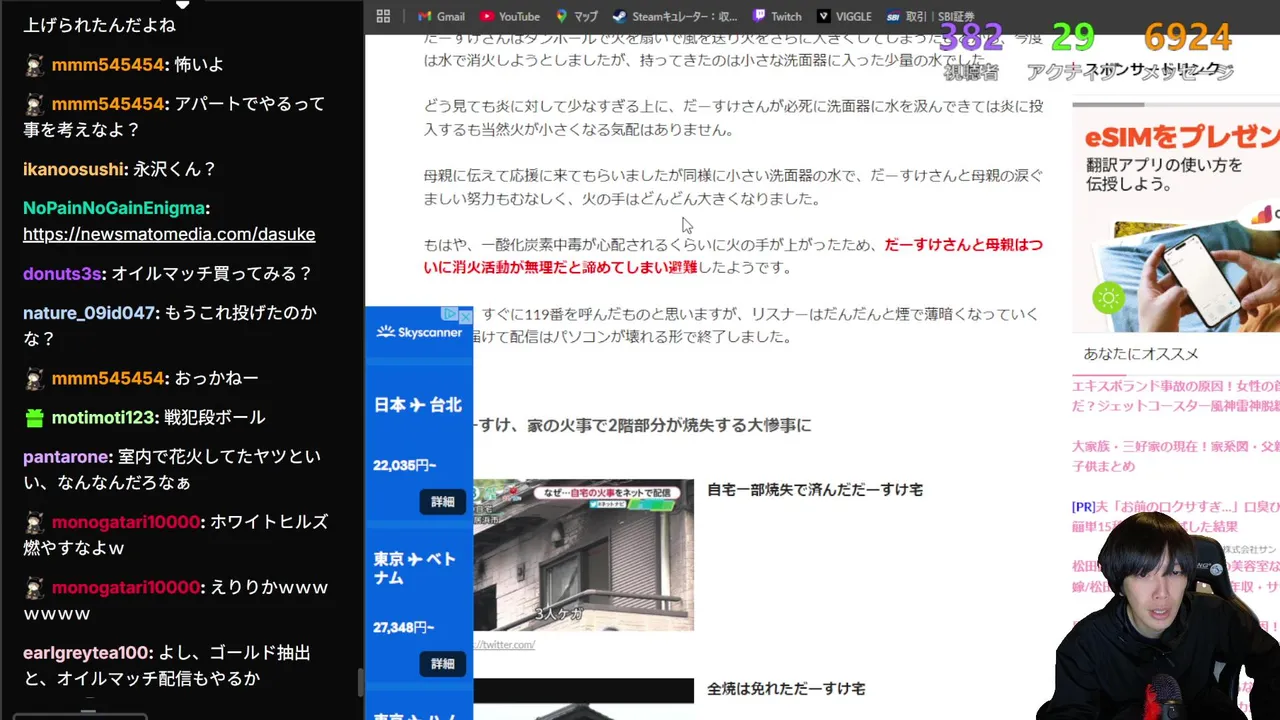Click motimoti123's green gift badge

tap(35, 418)
